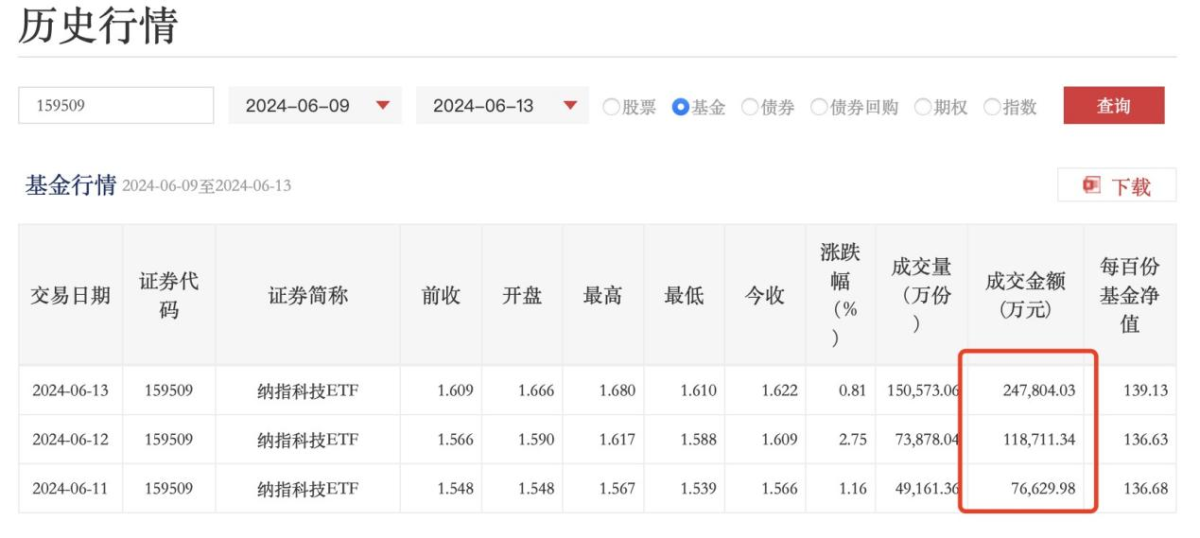
Task: Click the turnover value 118,711.34
Action: (1039, 440)
